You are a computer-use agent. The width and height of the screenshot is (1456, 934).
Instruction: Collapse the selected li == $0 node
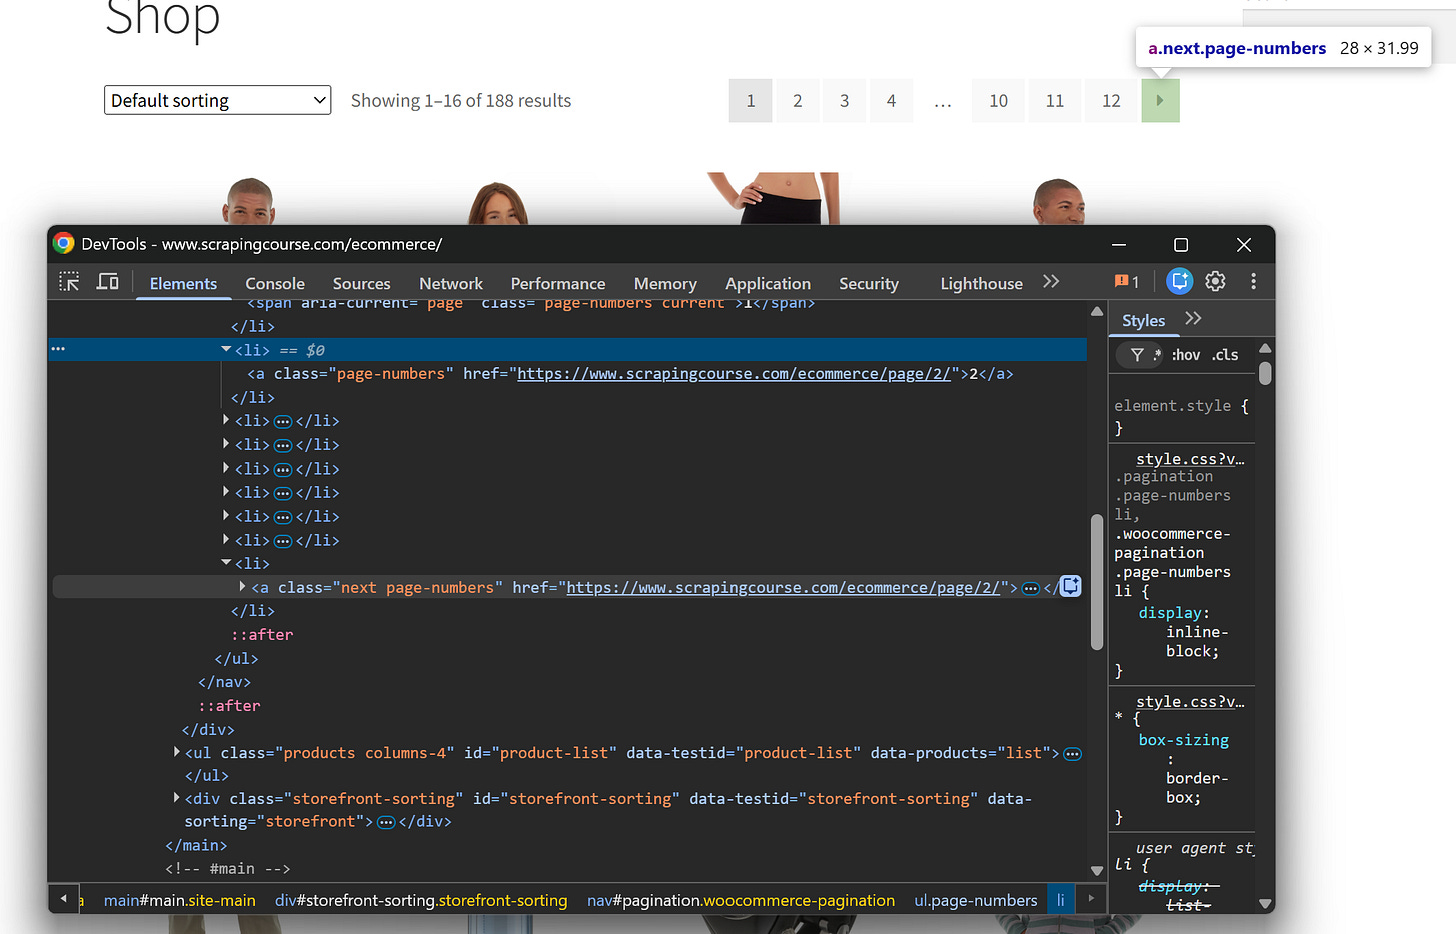(x=226, y=349)
